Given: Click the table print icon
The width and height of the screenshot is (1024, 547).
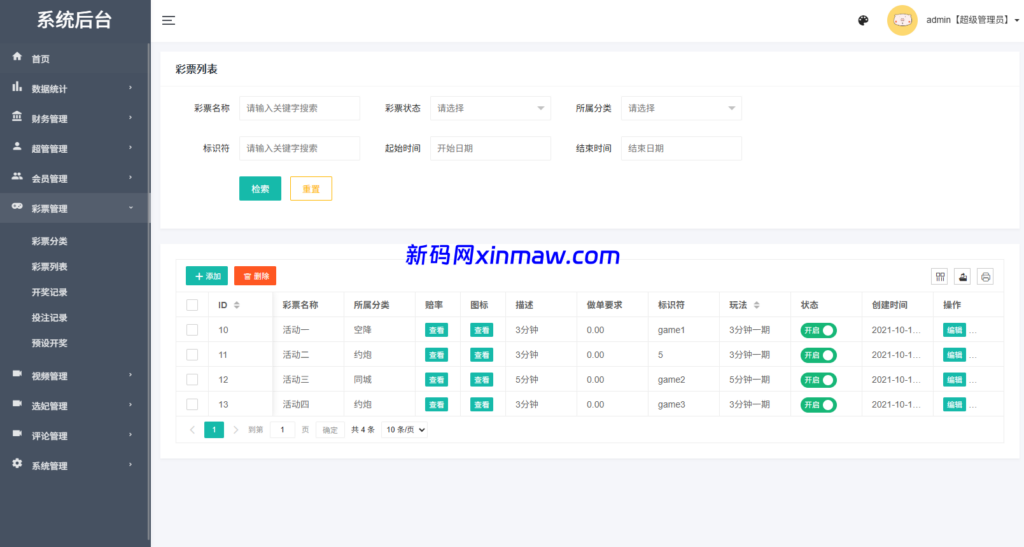Looking at the screenshot, I should [985, 277].
